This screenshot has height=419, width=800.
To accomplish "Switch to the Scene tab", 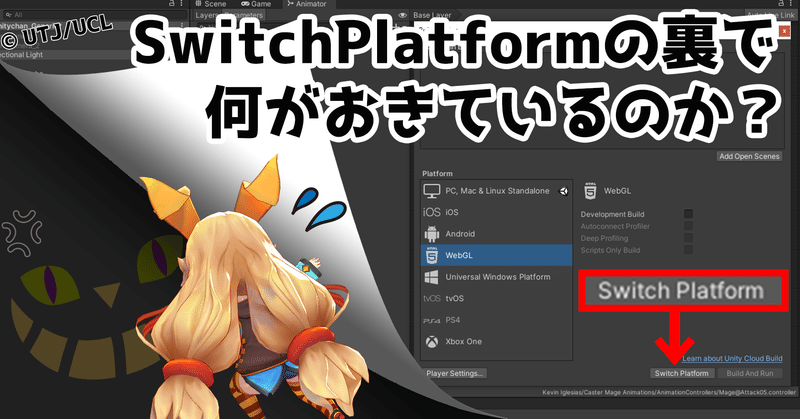I will (x=211, y=4).
